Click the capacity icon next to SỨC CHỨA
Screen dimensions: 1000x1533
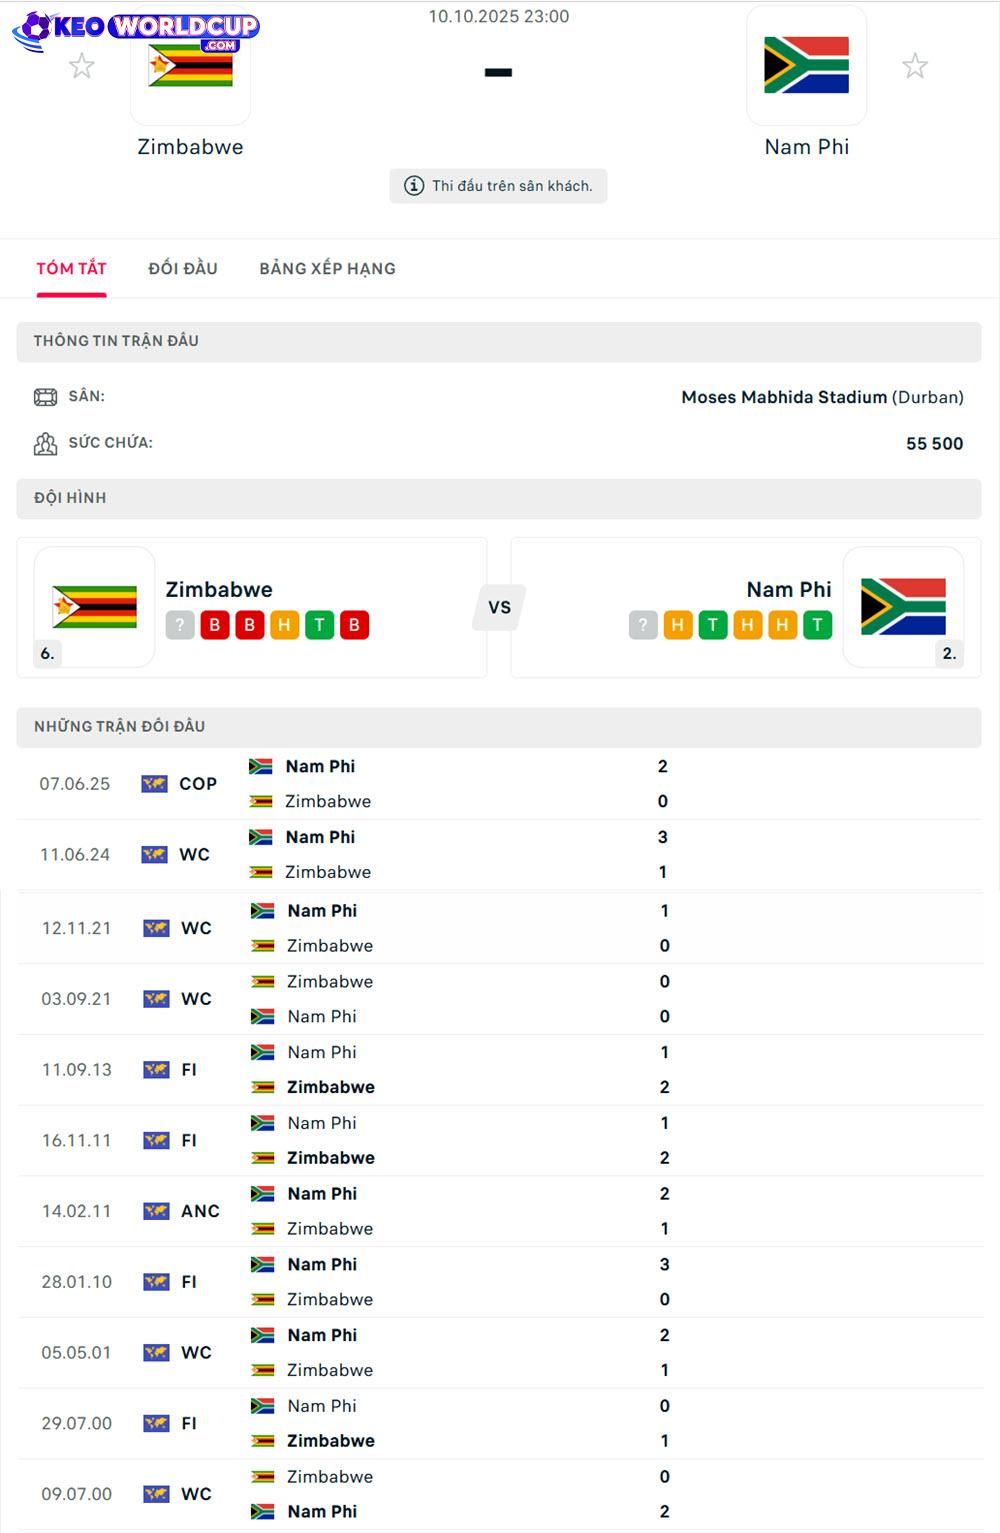point(45,443)
